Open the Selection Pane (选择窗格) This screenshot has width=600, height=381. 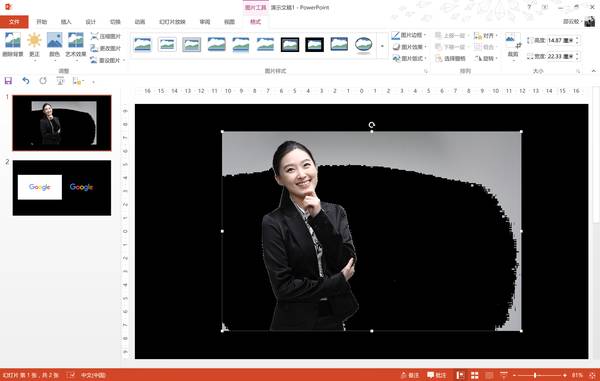[450, 58]
